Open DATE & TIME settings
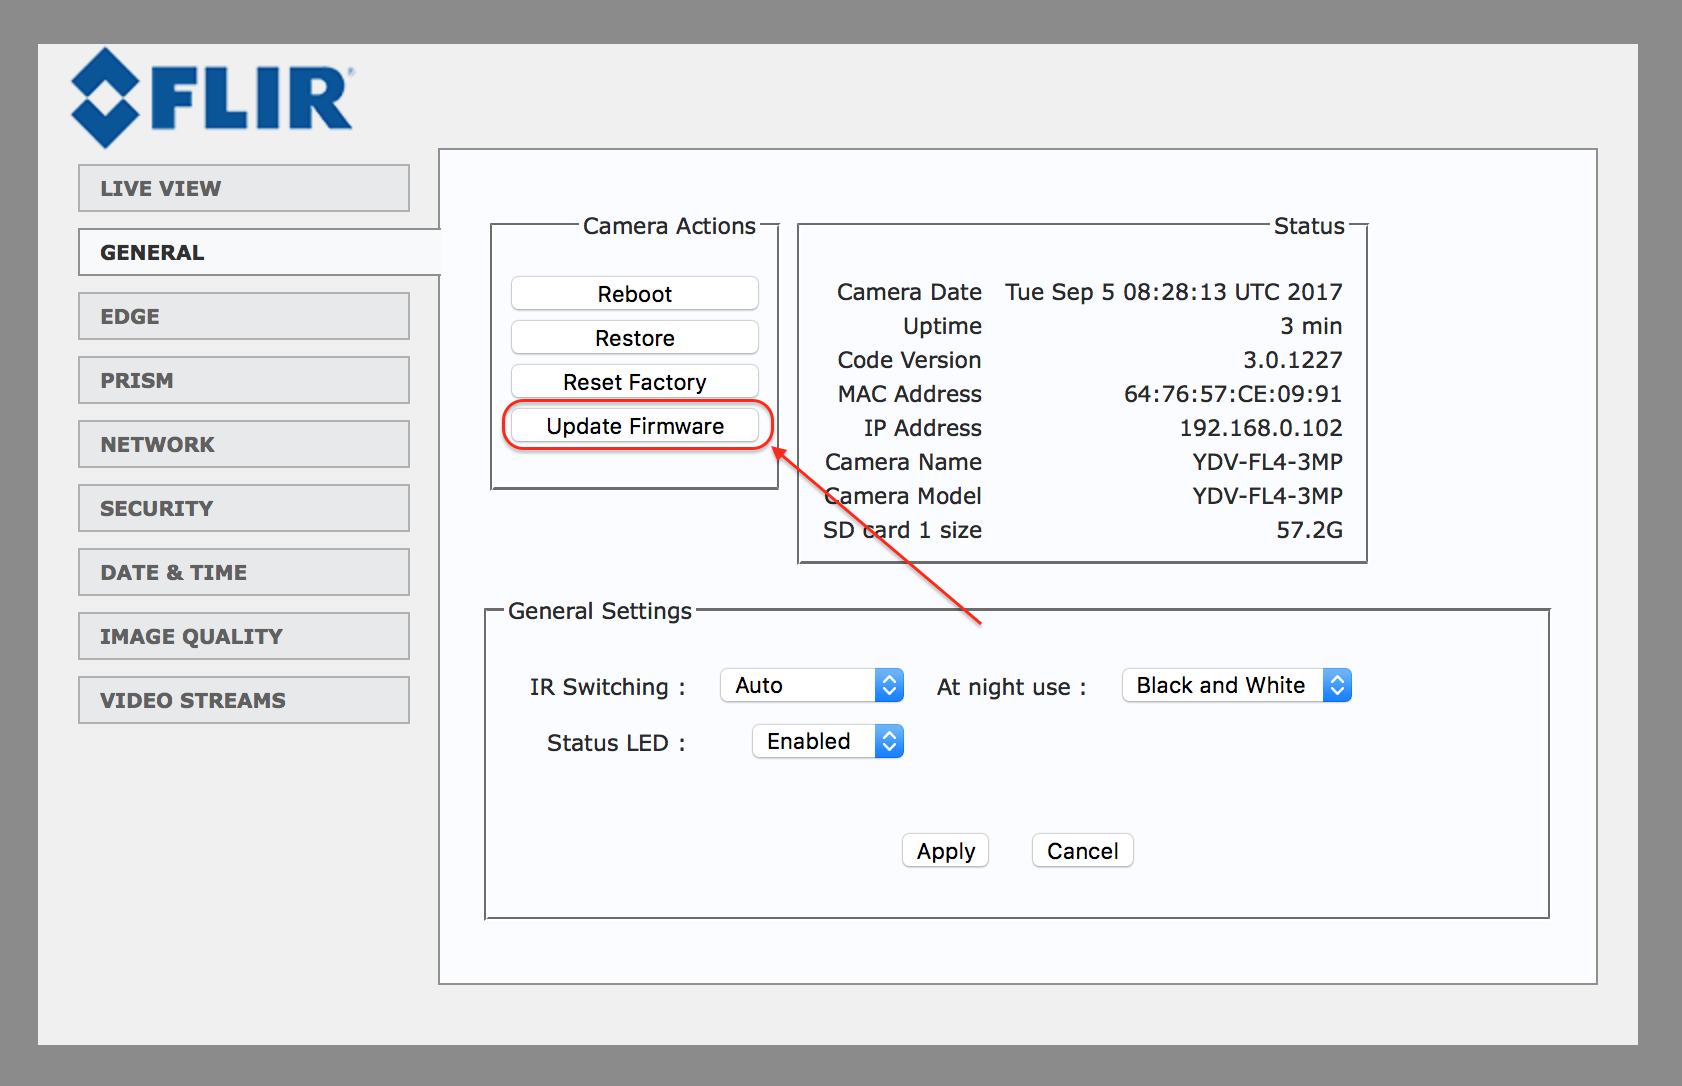 pyautogui.click(x=244, y=572)
